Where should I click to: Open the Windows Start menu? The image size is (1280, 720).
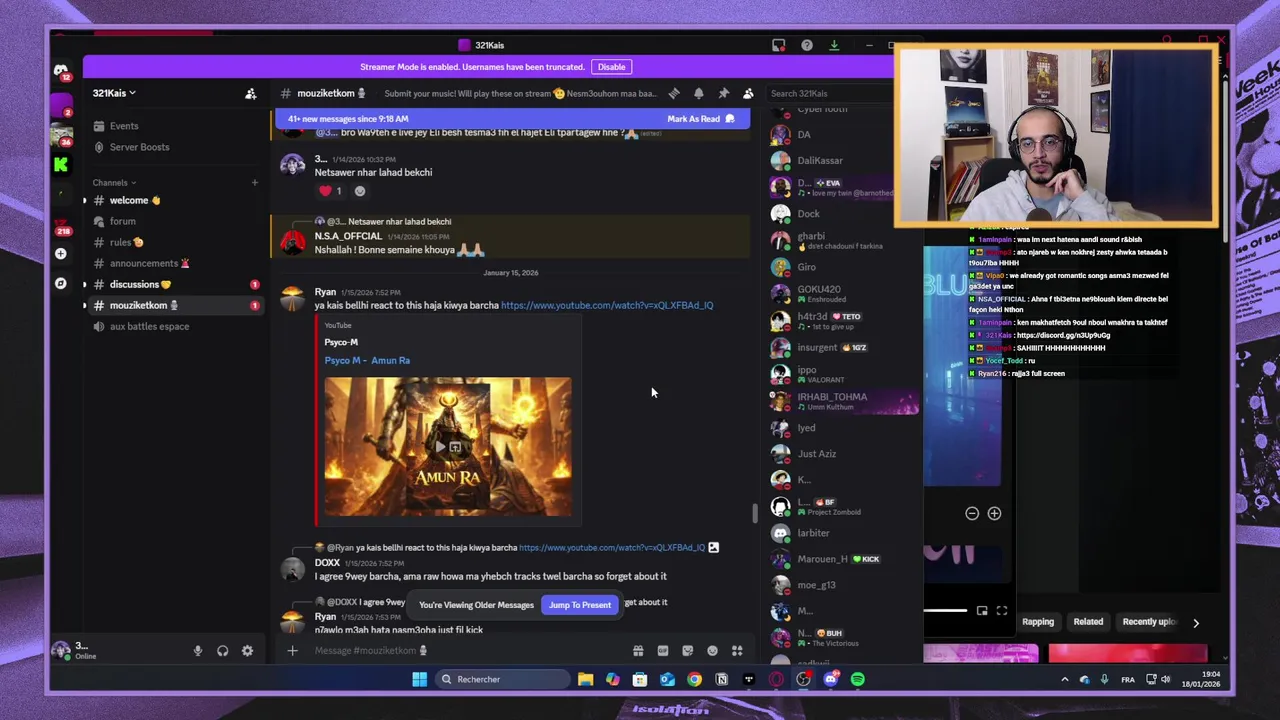click(x=419, y=680)
